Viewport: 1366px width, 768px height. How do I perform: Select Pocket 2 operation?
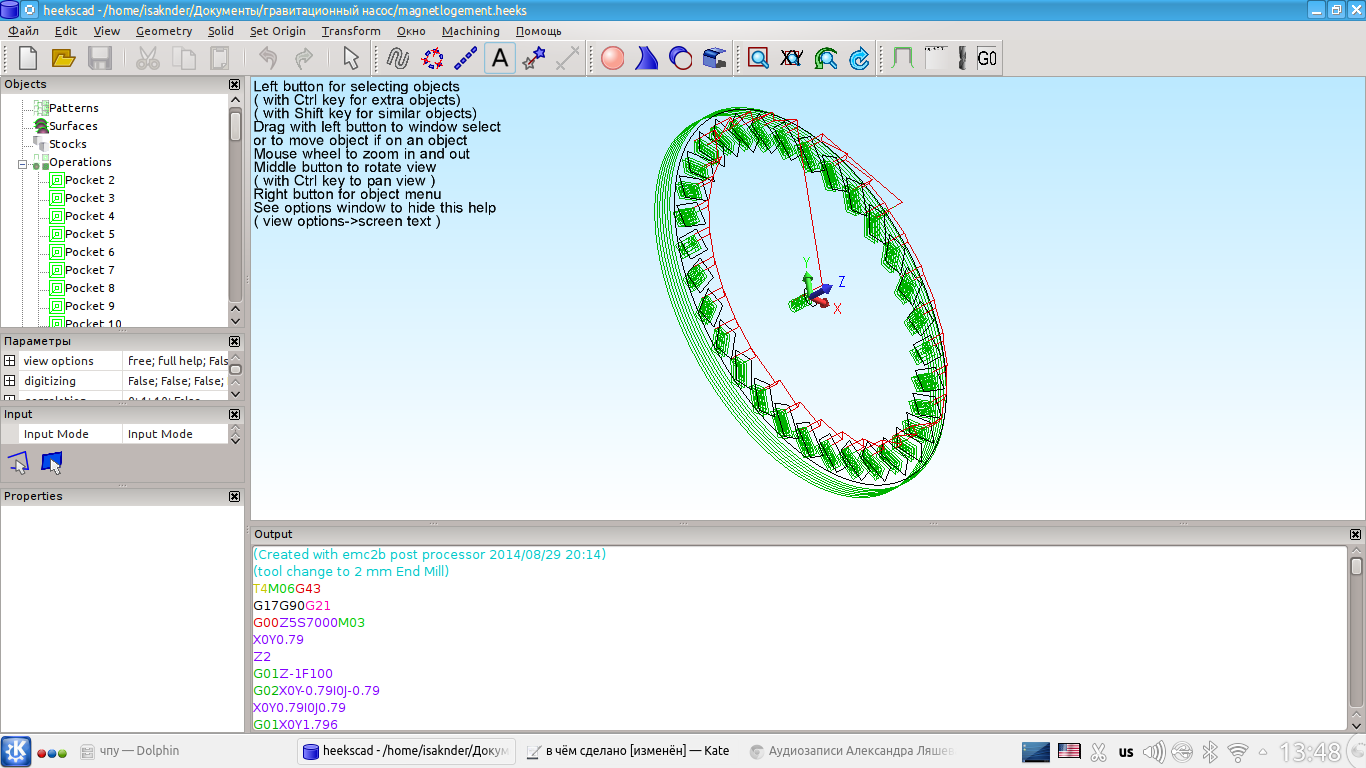[x=90, y=180]
